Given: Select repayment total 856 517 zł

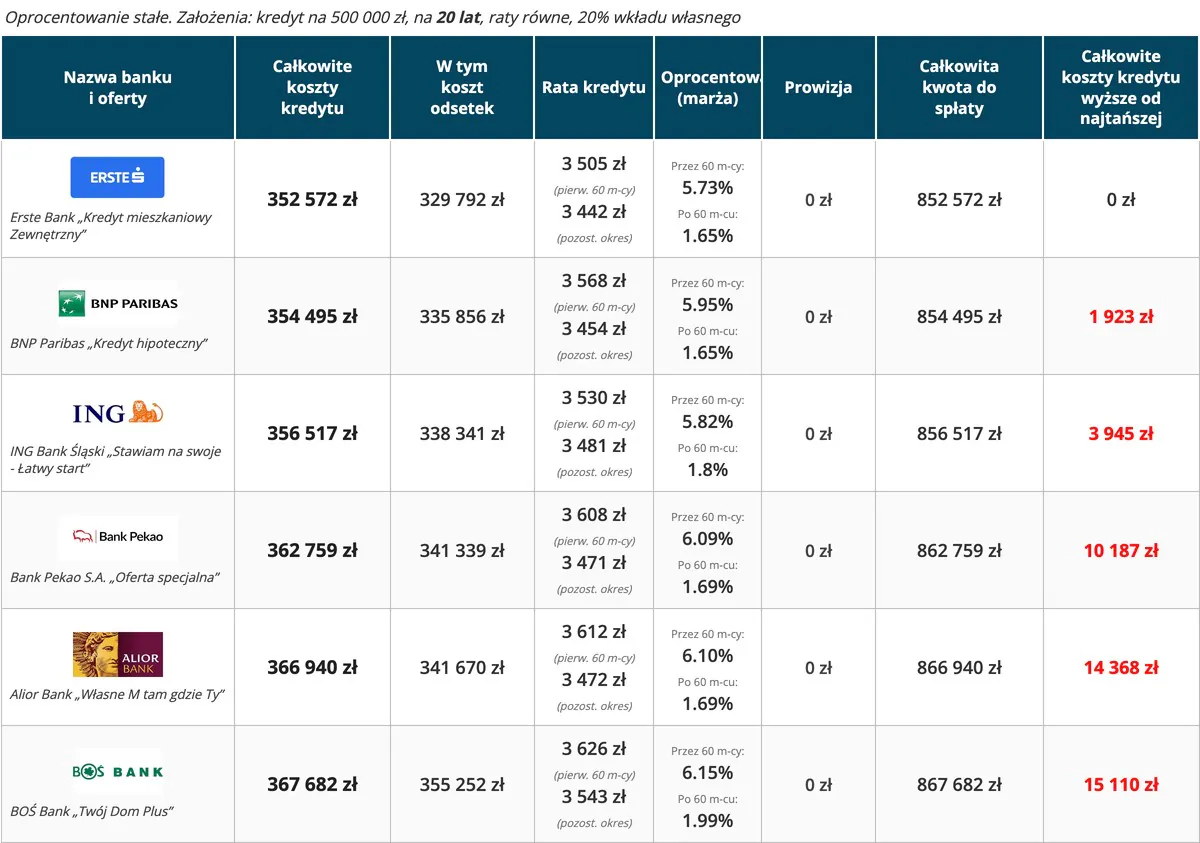Looking at the screenshot, I should 959,433.
